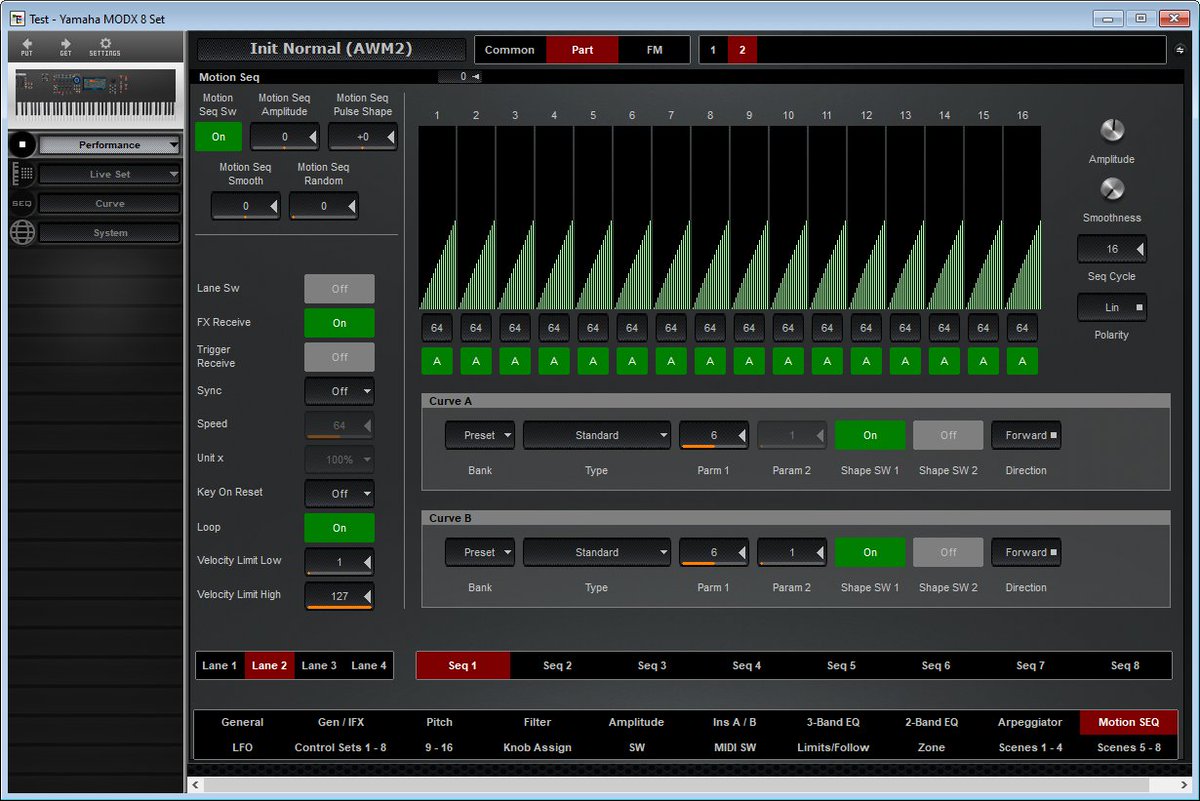This screenshot has width=1200, height=801.
Task: Open the Unit x 100% dropdown
Action: pyautogui.click(x=340, y=459)
